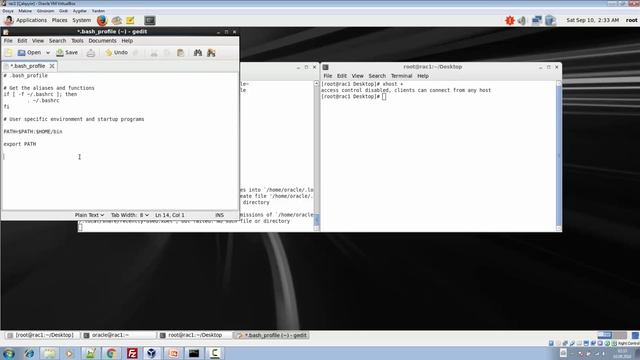Image resolution: width=640 pixels, height=360 pixels.
Task: Click the Paste clipboard icon in gedit
Action: tap(180, 53)
